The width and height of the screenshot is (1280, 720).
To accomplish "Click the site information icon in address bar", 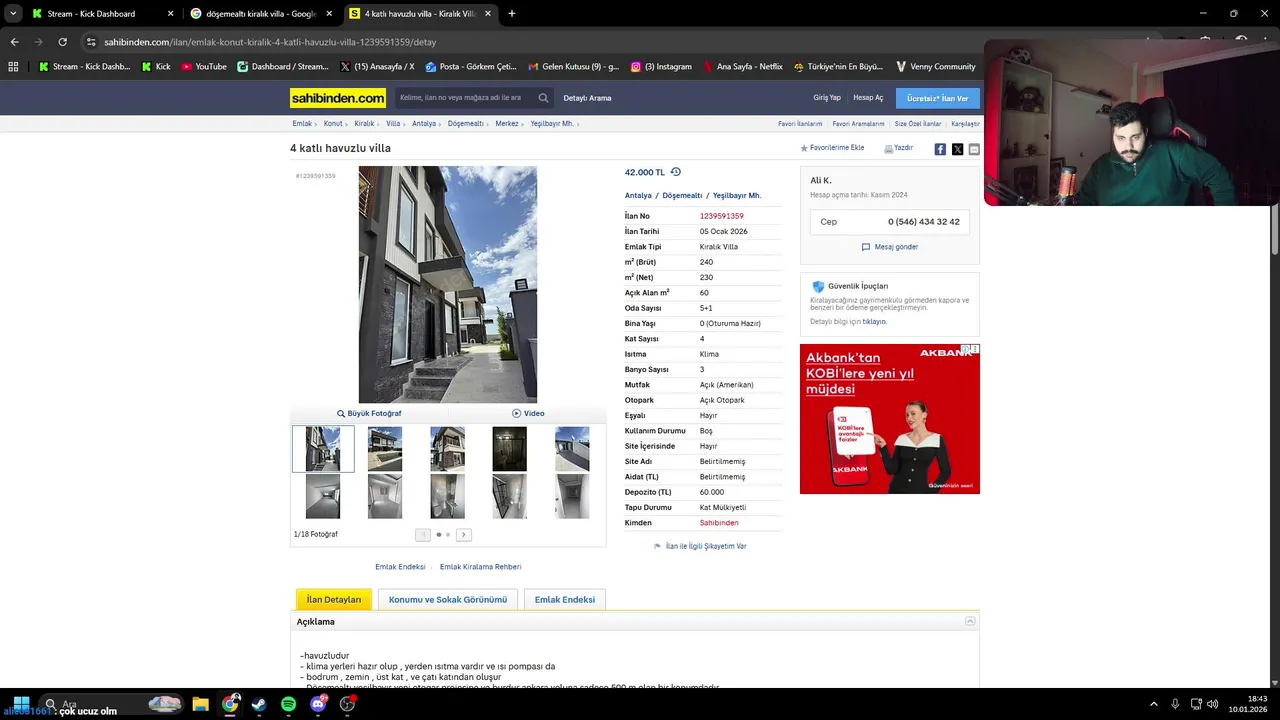I will click(91, 42).
